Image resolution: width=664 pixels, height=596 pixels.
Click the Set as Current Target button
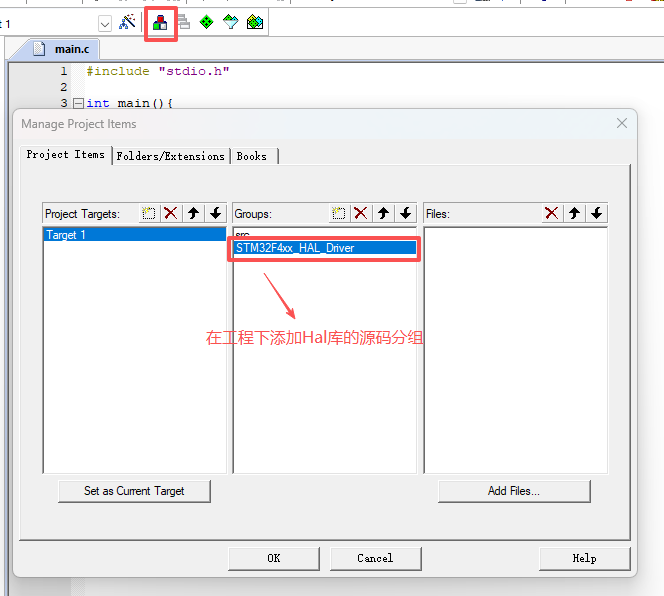(x=134, y=491)
